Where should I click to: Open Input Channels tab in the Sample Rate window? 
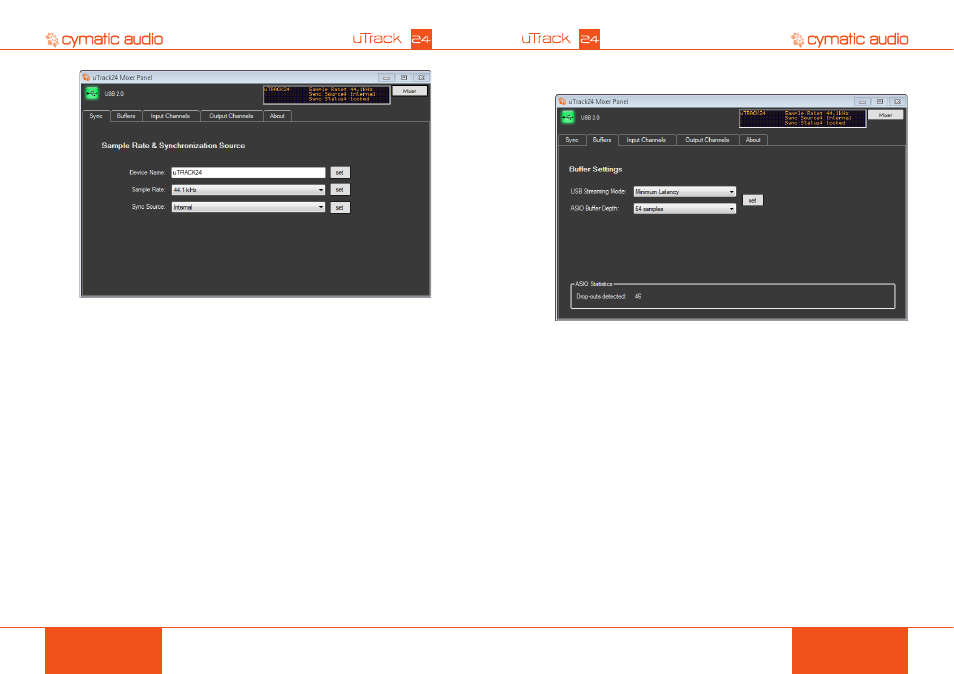pyautogui.click(x=170, y=116)
